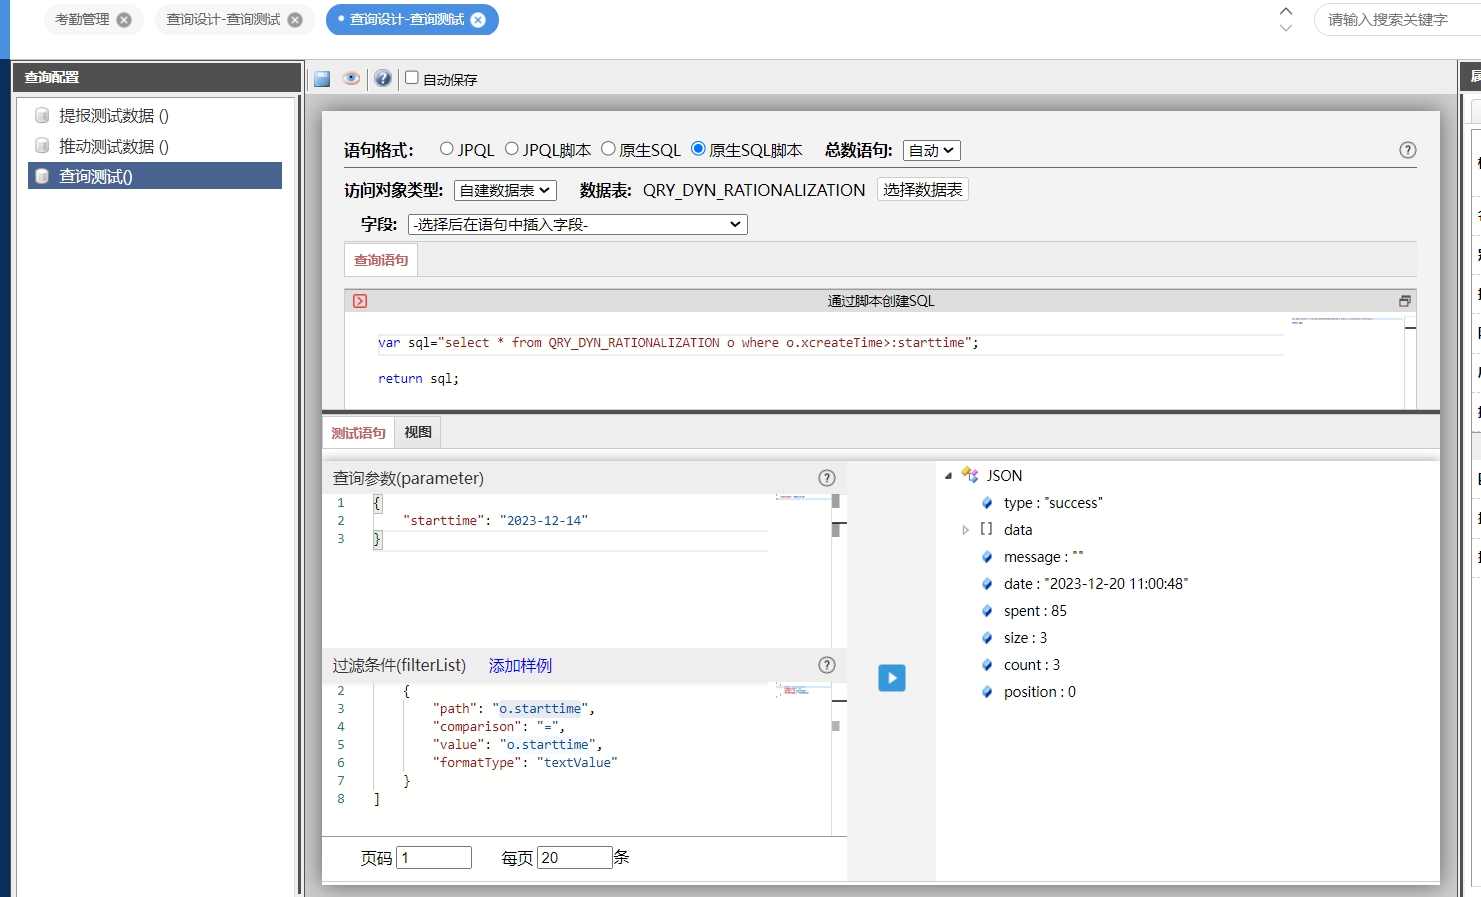The width and height of the screenshot is (1481, 897).
Task: Open the 总数语句 dropdown
Action: pyautogui.click(x=931, y=150)
